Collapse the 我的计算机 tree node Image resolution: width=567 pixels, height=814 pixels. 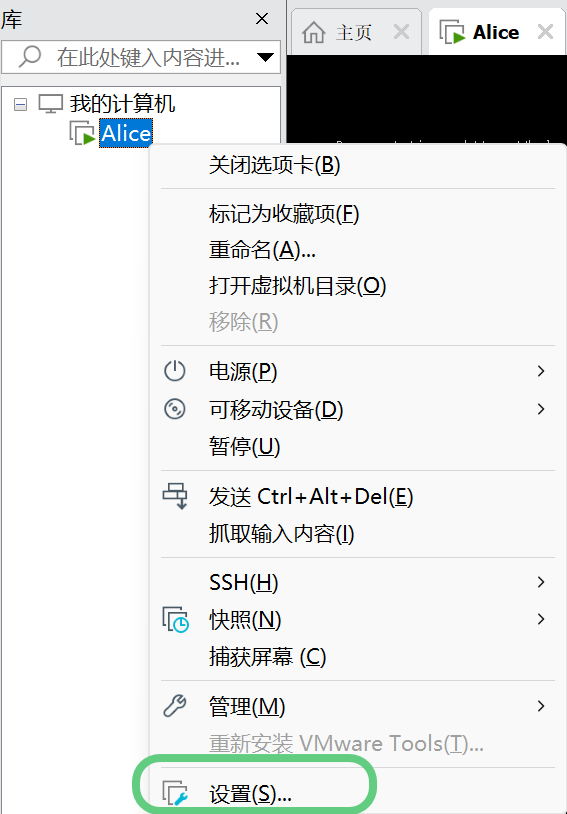20,105
